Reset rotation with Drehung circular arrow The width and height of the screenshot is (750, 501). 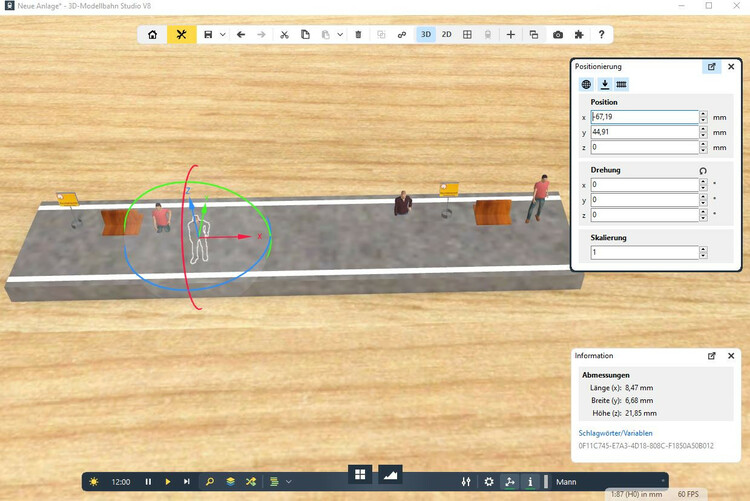(x=703, y=170)
